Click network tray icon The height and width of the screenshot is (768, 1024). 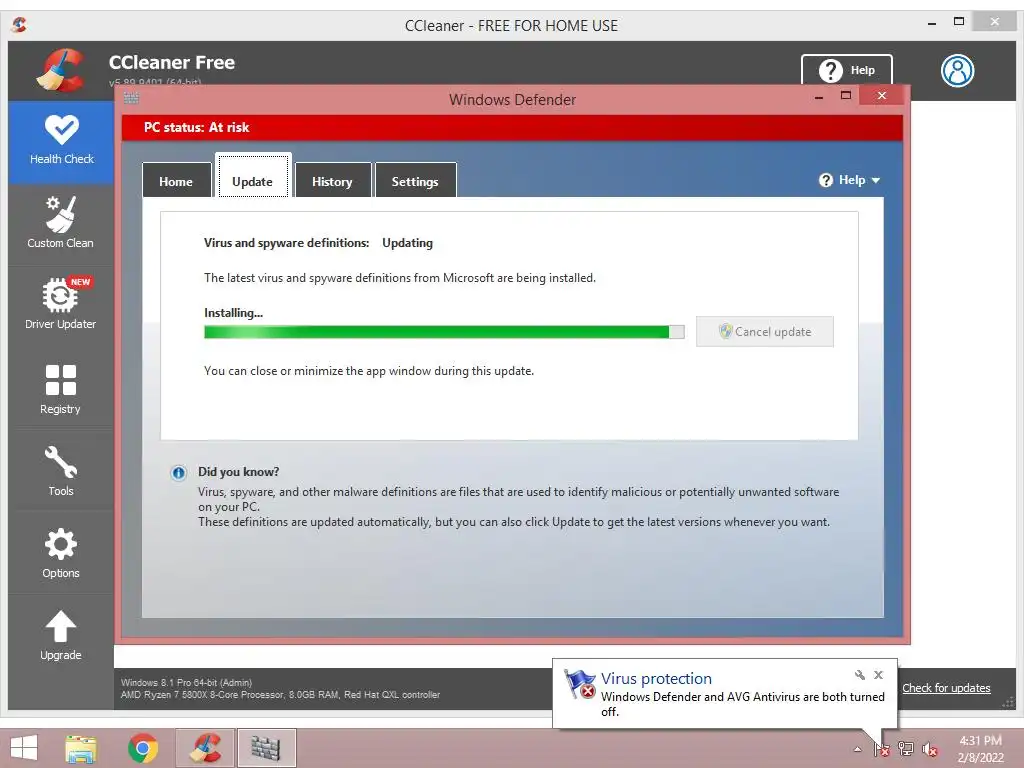[906, 749]
